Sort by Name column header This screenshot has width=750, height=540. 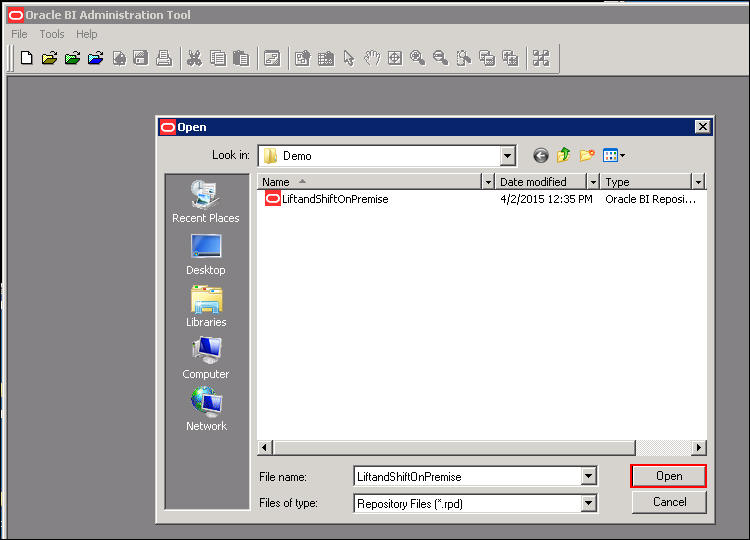pyautogui.click(x=370, y=182)
